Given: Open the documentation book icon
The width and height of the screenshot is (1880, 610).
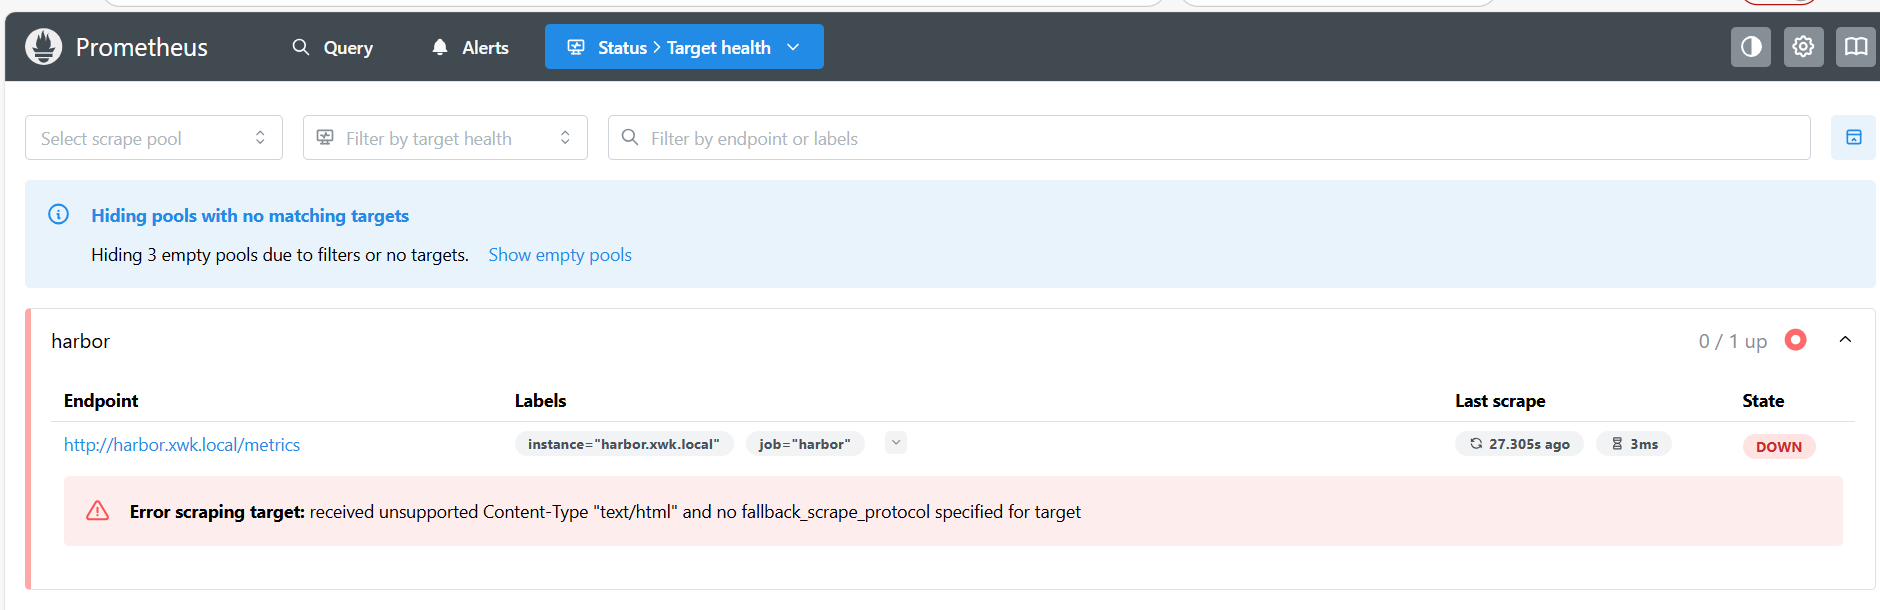Looking at the screenshot, I should tap(1855, 47).
